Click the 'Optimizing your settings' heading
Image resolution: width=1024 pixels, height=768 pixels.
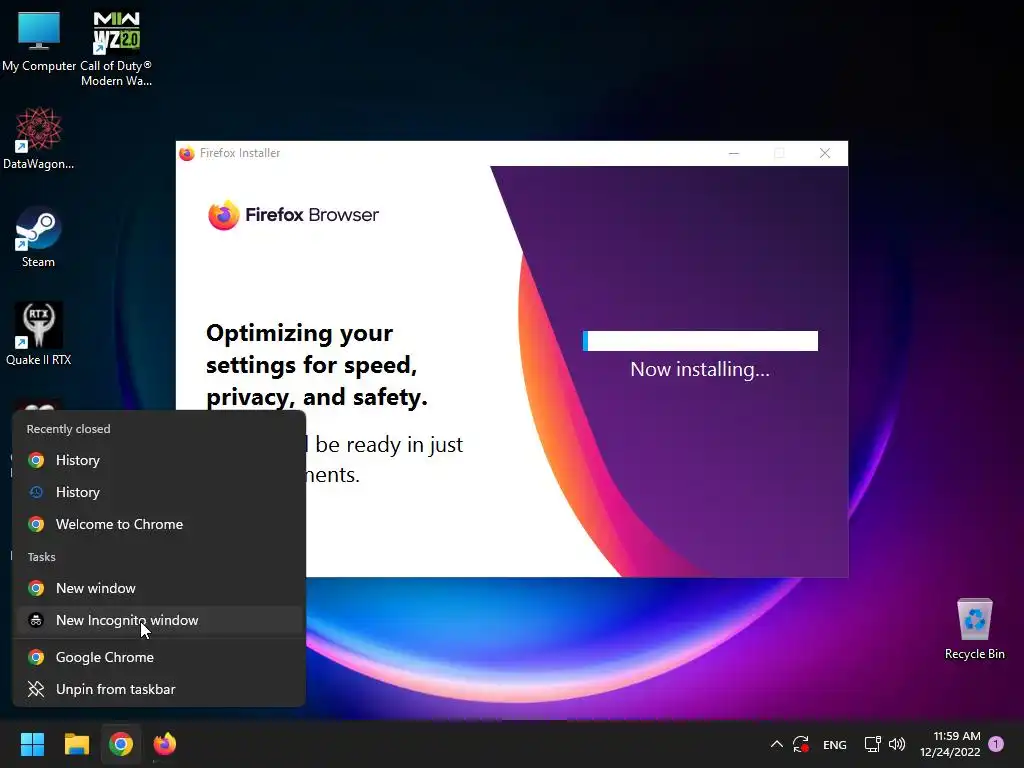tap(317, 365)
